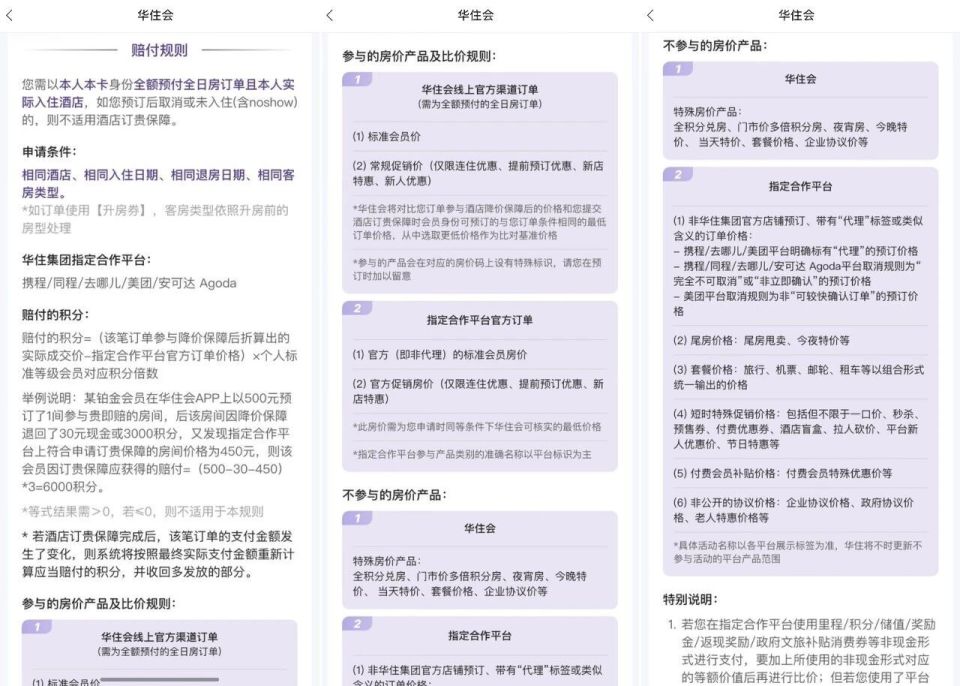Select the 赔付规则 section heading
Viewport: 960px width, 686px height.
[159, 50]
